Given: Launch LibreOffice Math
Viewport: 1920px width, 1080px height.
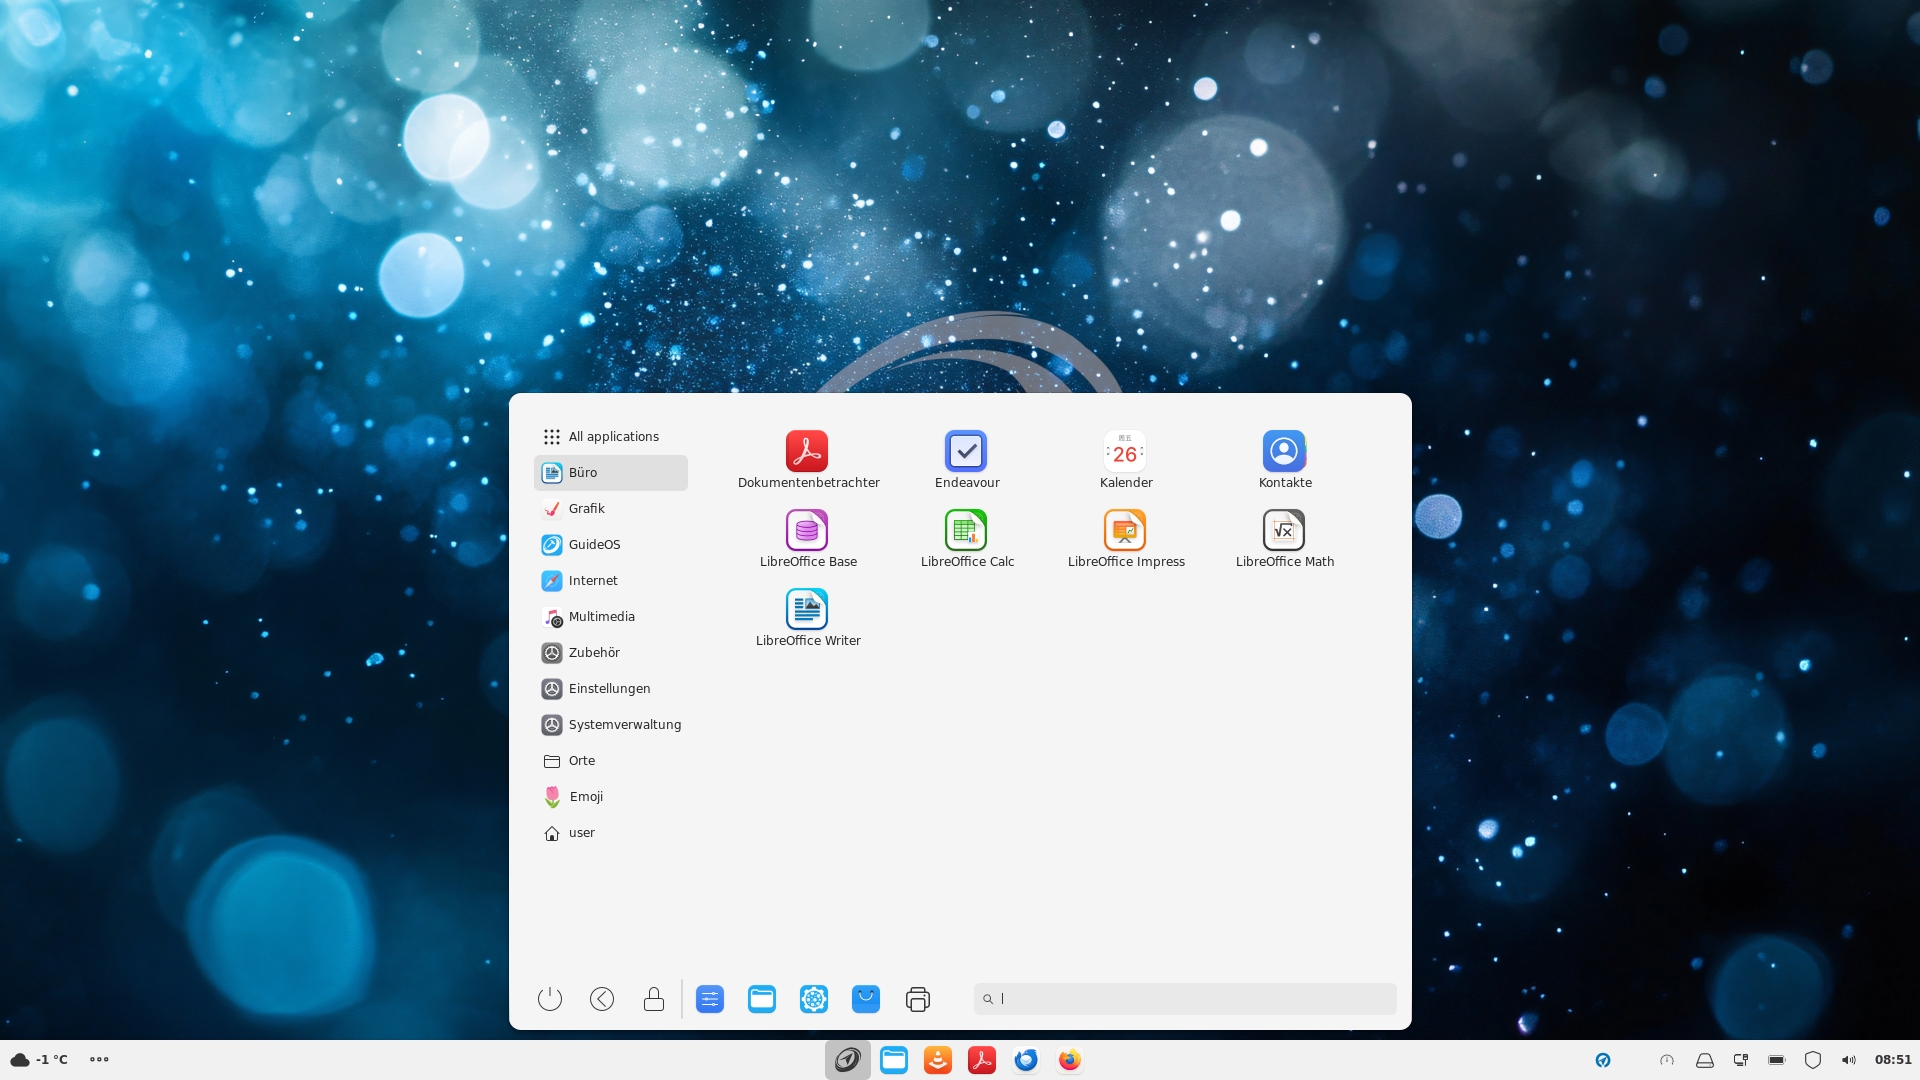Looking at the screenshot, I should (1284, 531).
